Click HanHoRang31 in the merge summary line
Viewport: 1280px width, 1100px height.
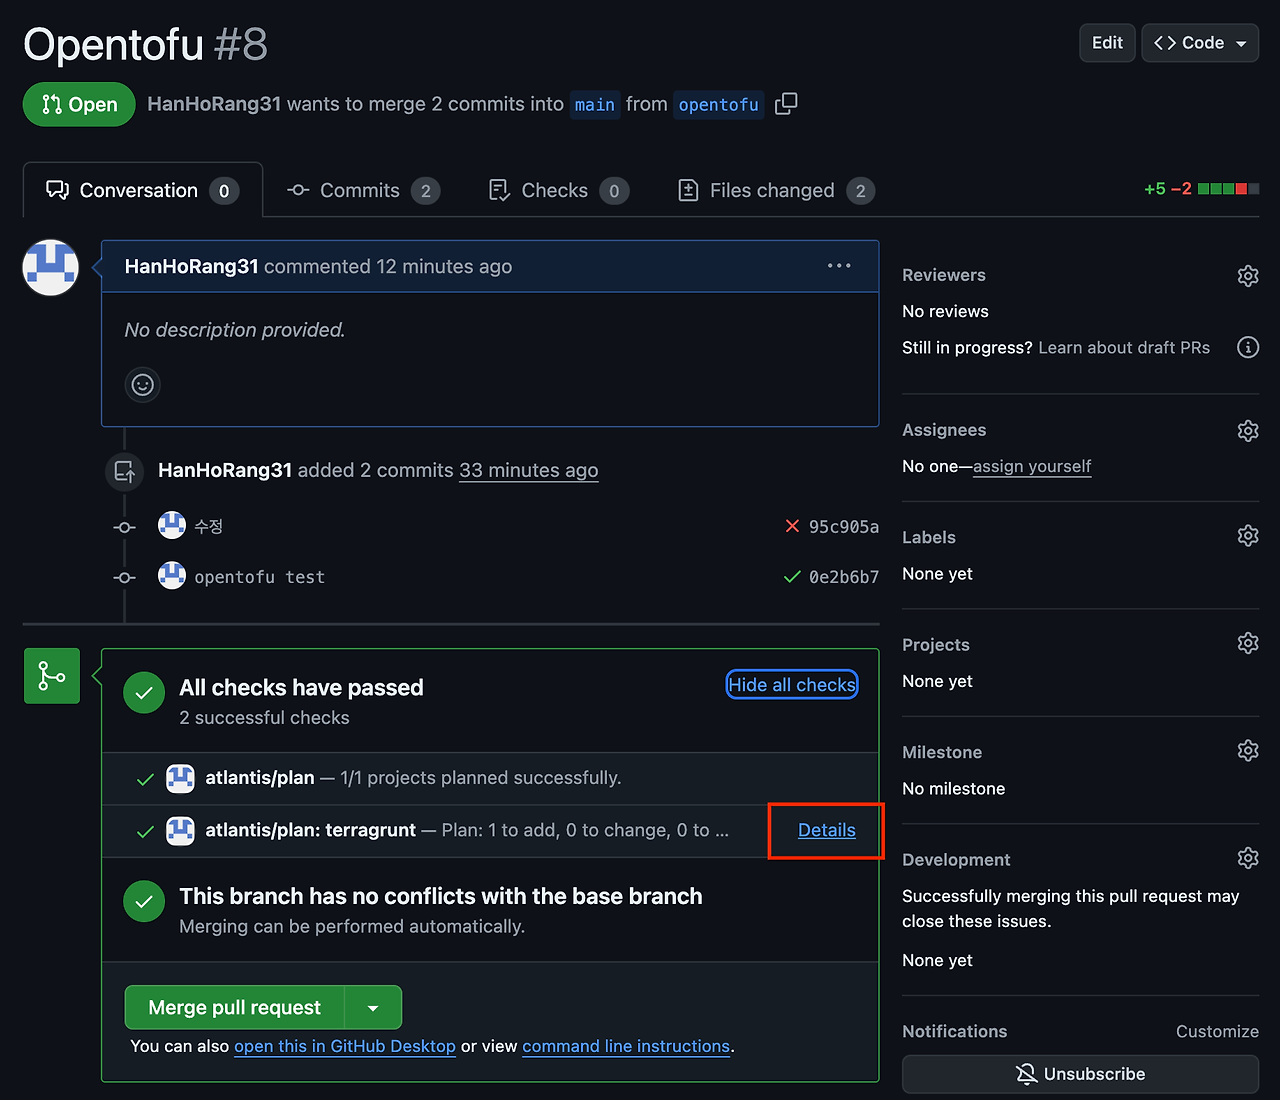[214, 104]
